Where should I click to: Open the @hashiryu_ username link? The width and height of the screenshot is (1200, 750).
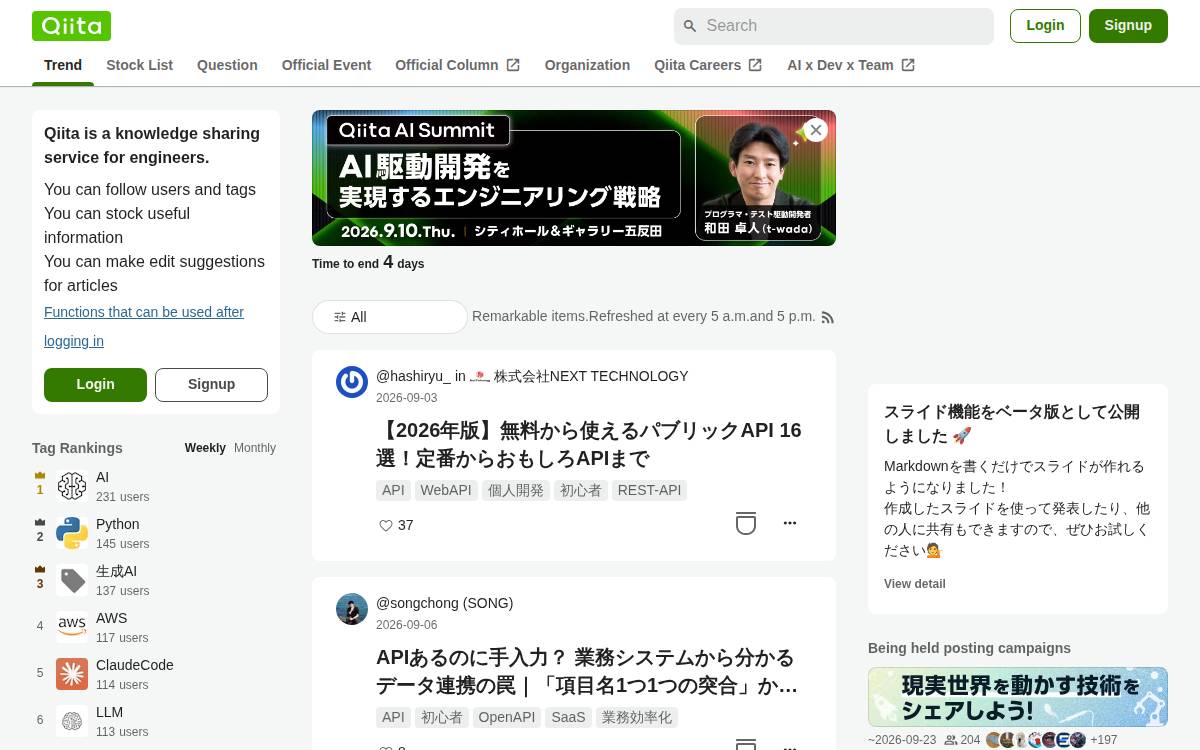pos(413,376)
